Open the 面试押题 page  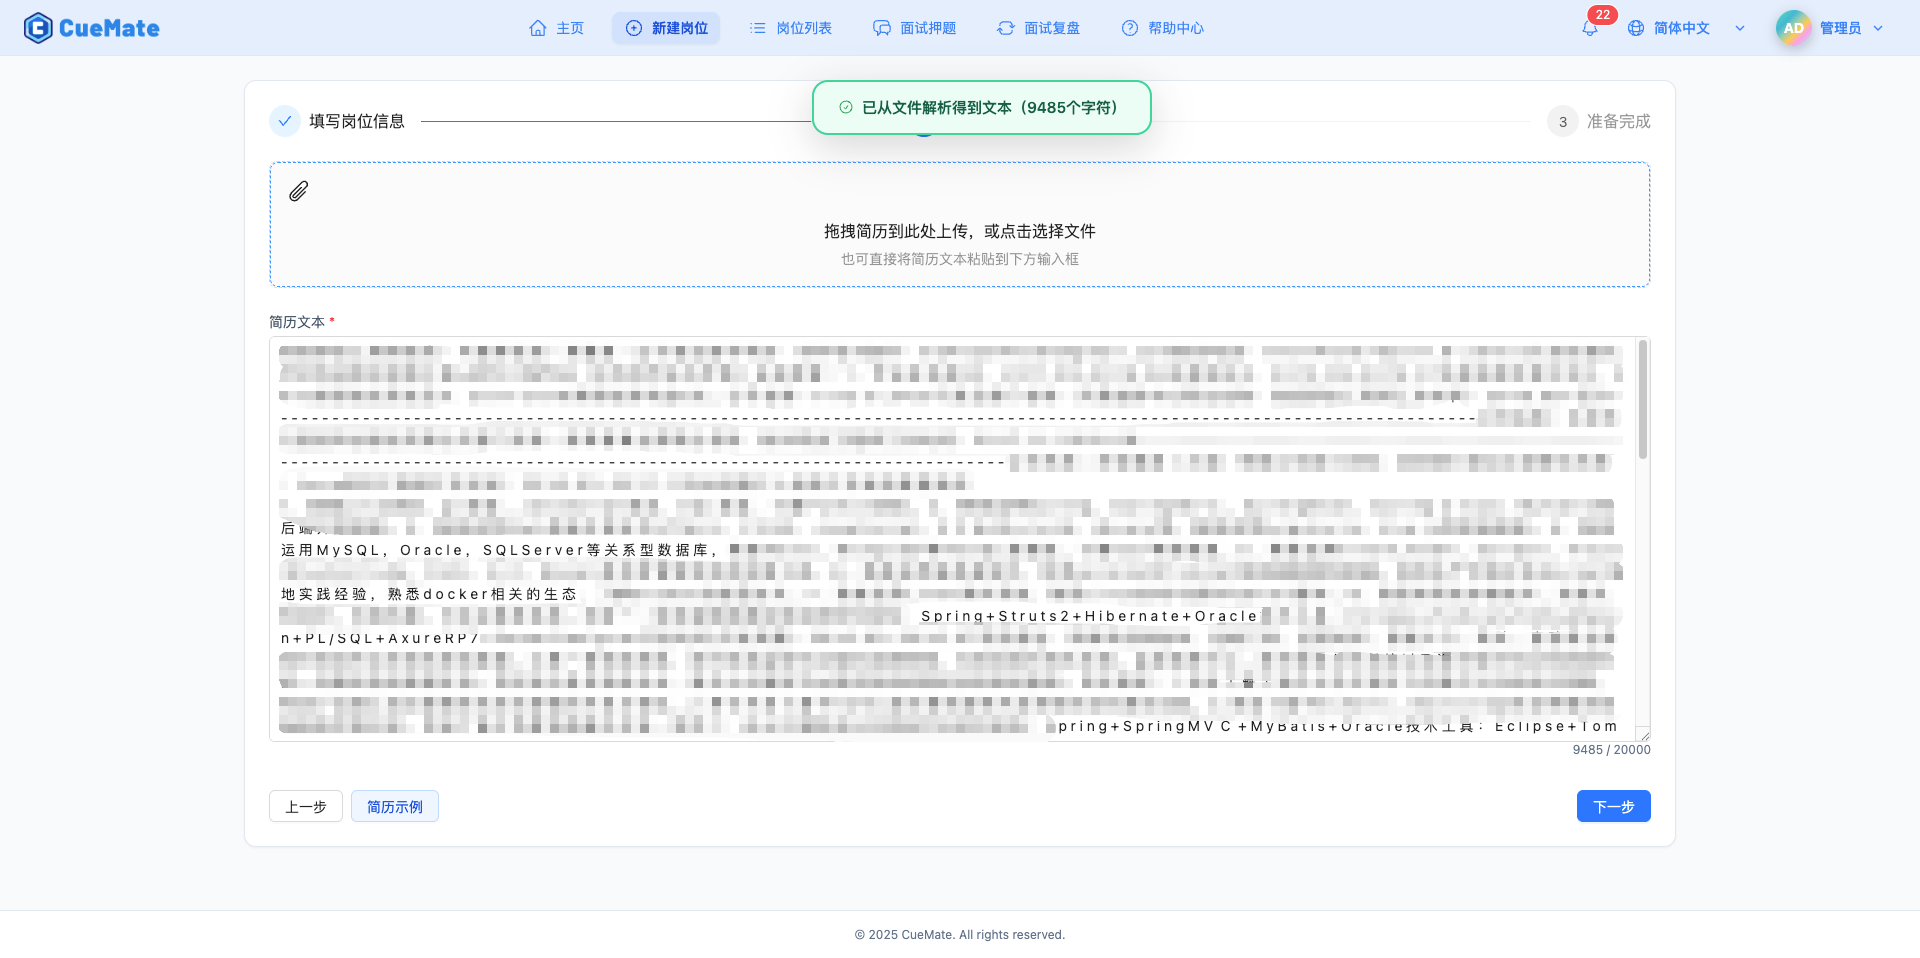point(915,28)
